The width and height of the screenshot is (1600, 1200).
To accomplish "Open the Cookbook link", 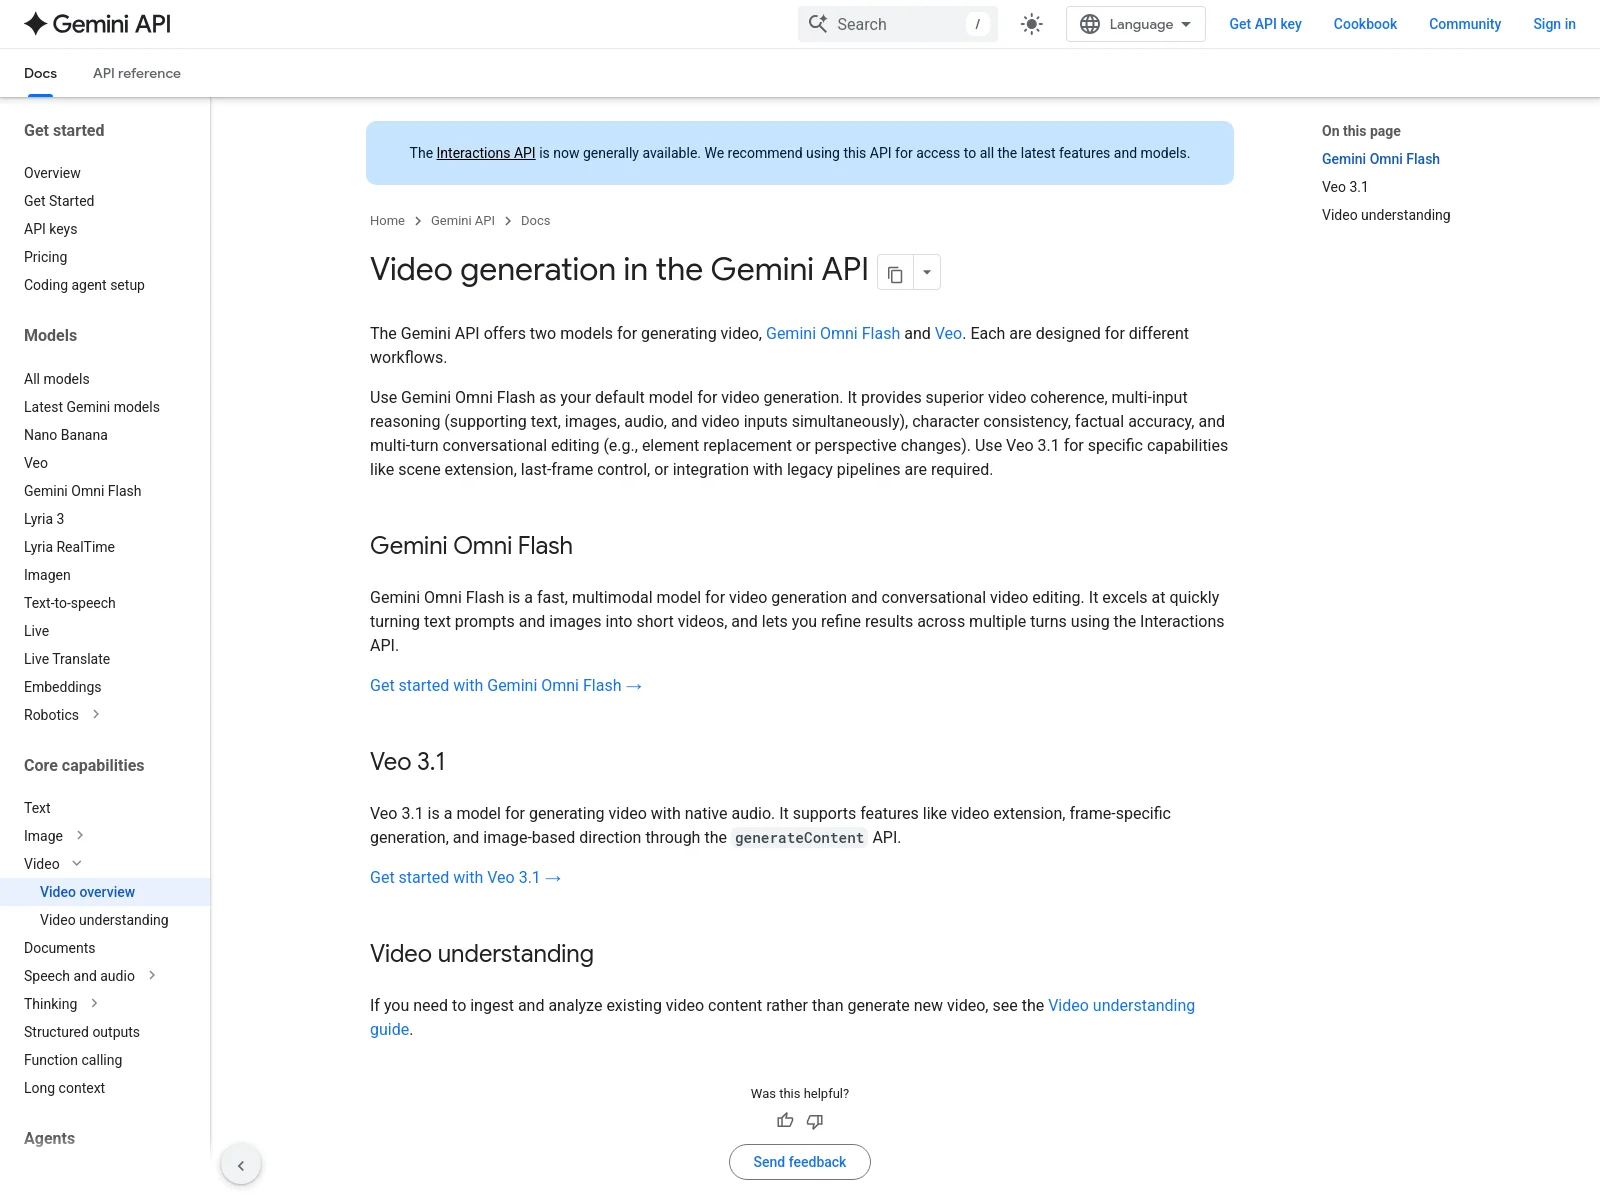I will point(1365,24).
